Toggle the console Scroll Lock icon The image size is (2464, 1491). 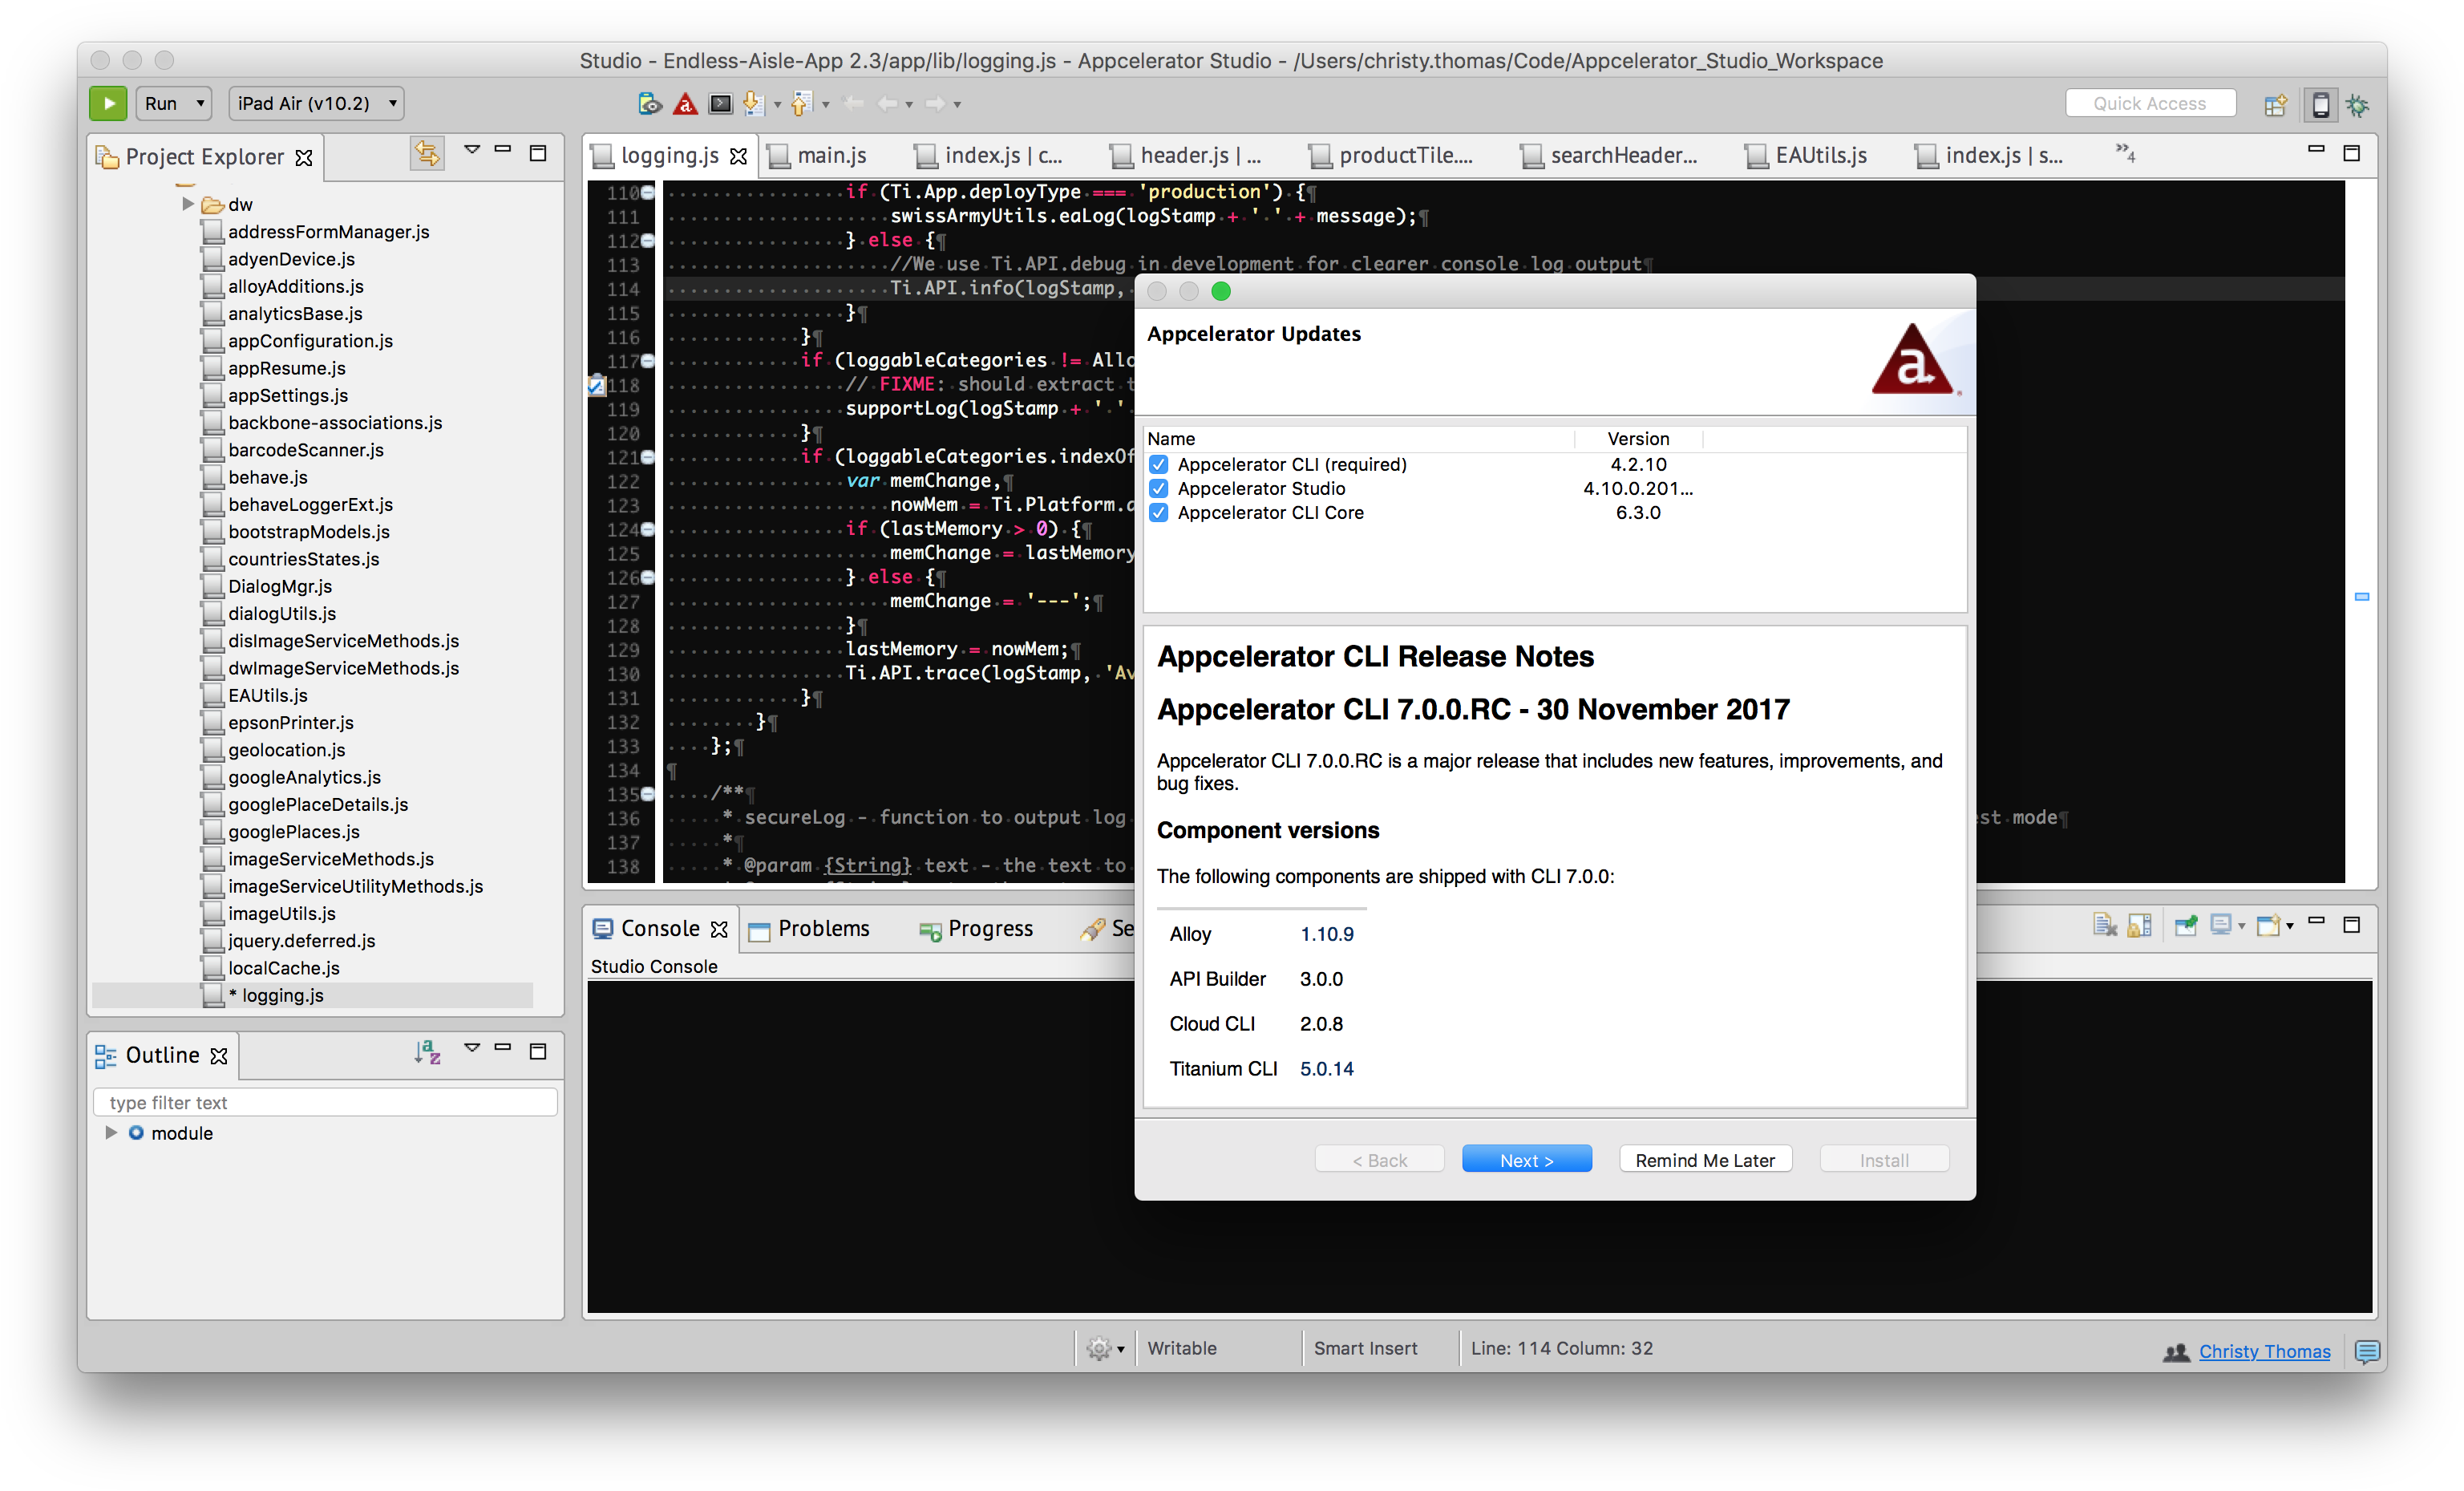pos(2139,926)
